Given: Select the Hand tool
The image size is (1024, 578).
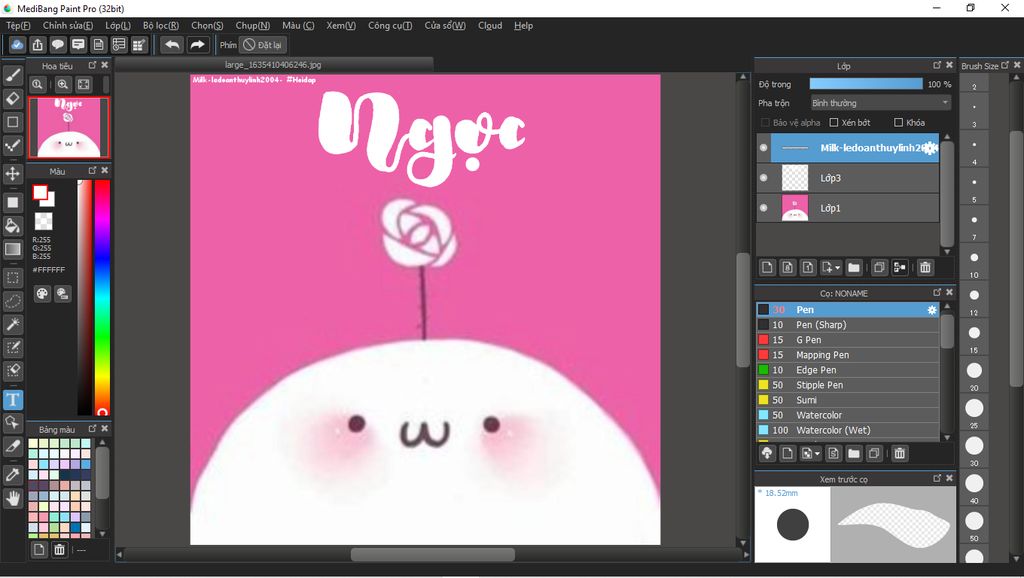Looking at the screenshot, I should pyautogui.click(x=12, y=498).
